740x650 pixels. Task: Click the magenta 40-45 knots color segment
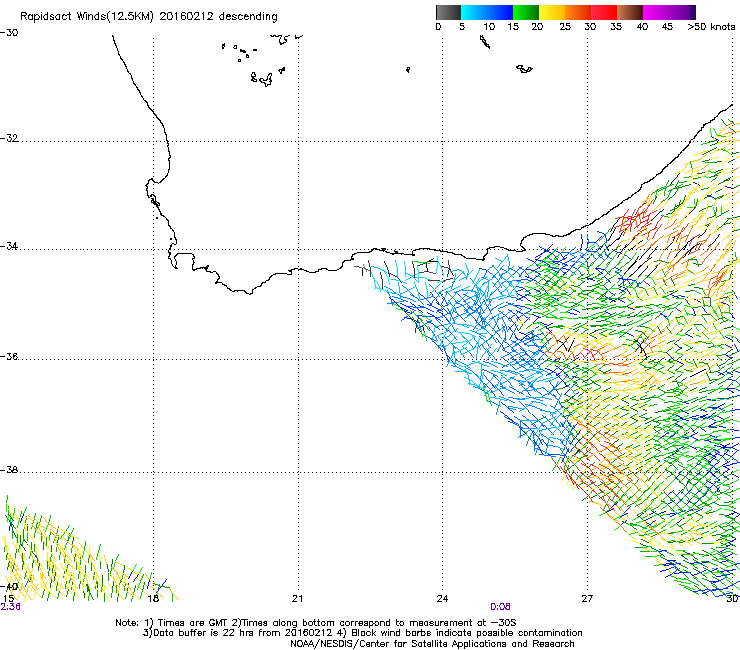[x=656, y=12]
